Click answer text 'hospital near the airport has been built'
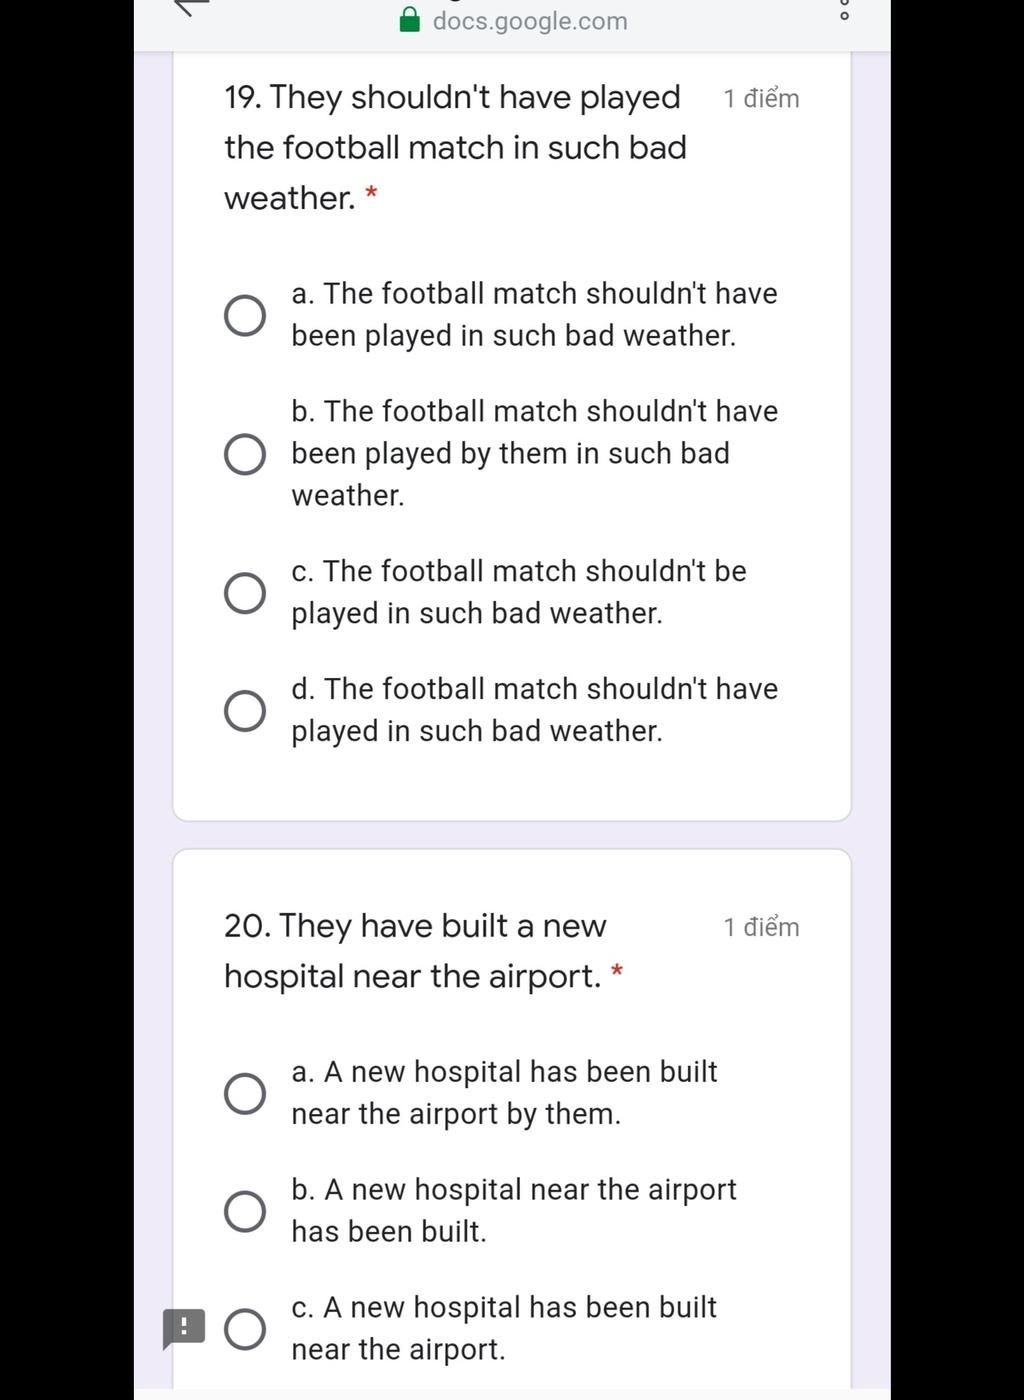1024x1400 pixels. 513,1210
